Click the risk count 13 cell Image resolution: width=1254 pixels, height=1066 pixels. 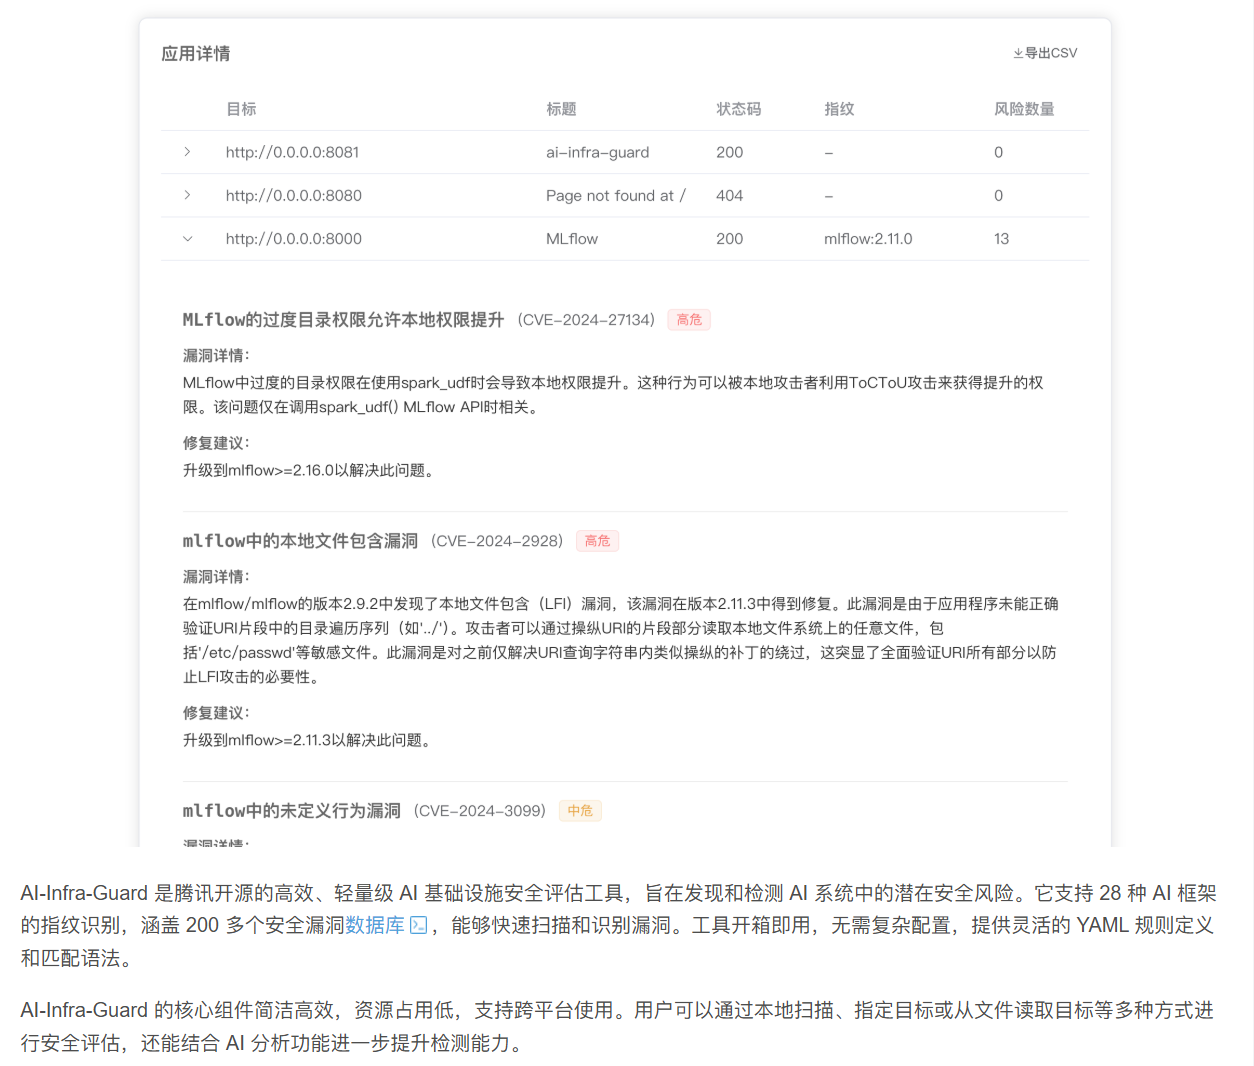tap(1002, 239)
